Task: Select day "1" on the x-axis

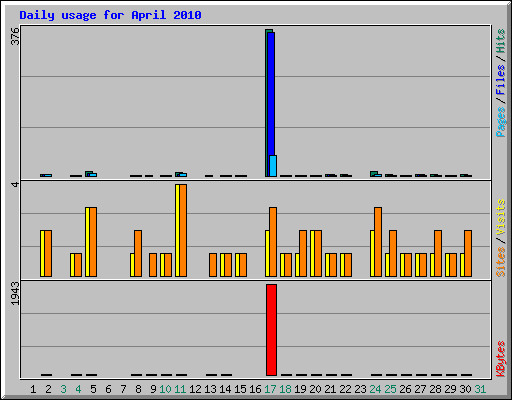Action: [x=33, y=389]
